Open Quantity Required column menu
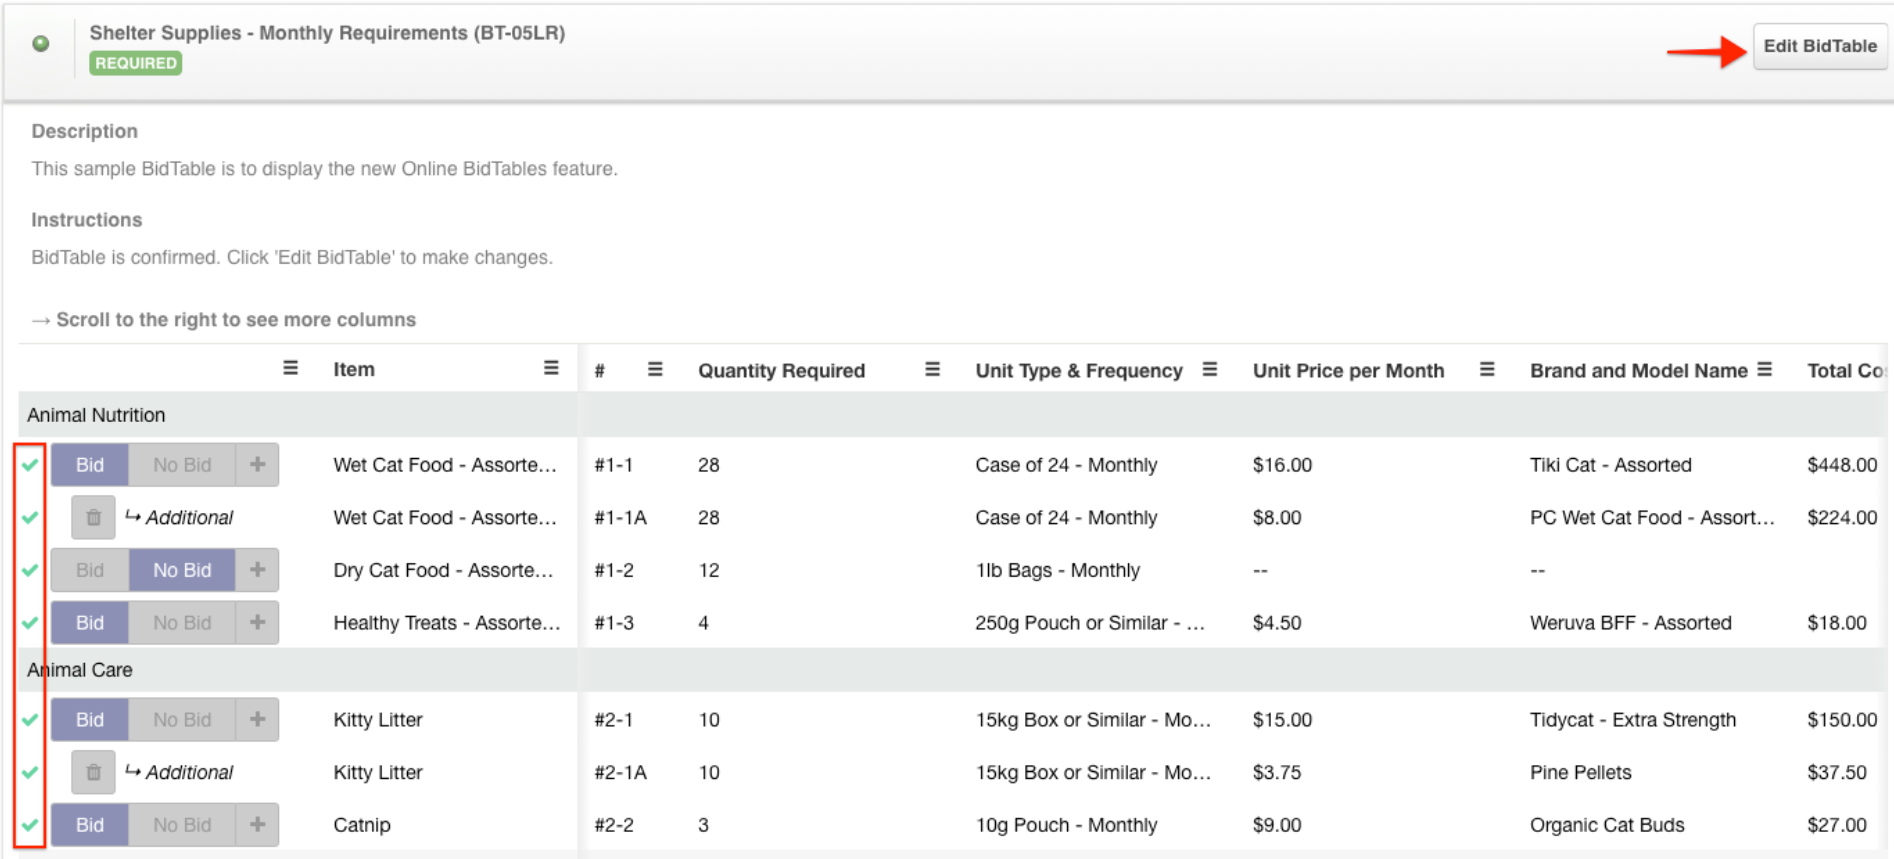The width and height of the screenshot is (1894, 859). coord(932,369)
